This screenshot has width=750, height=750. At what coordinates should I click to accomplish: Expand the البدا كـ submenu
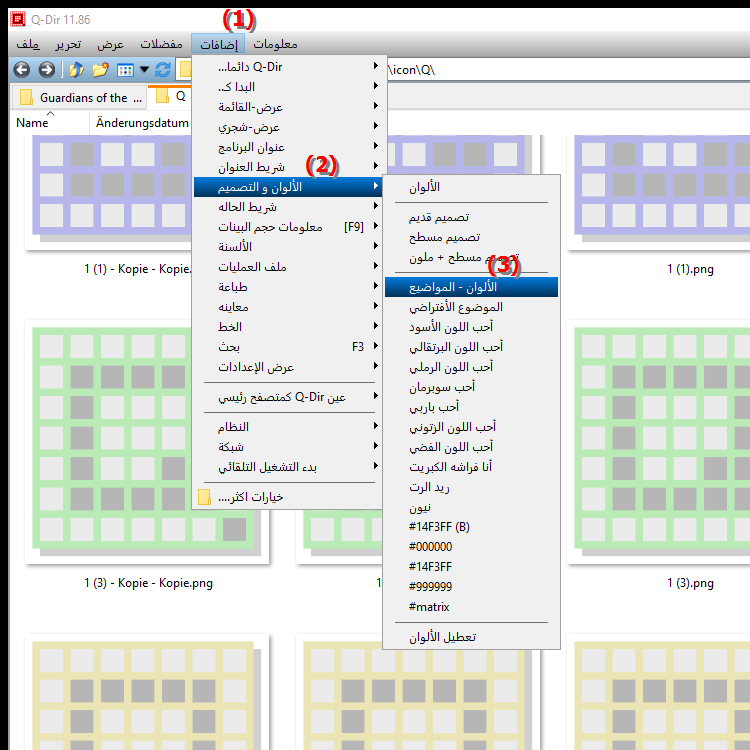287,87
